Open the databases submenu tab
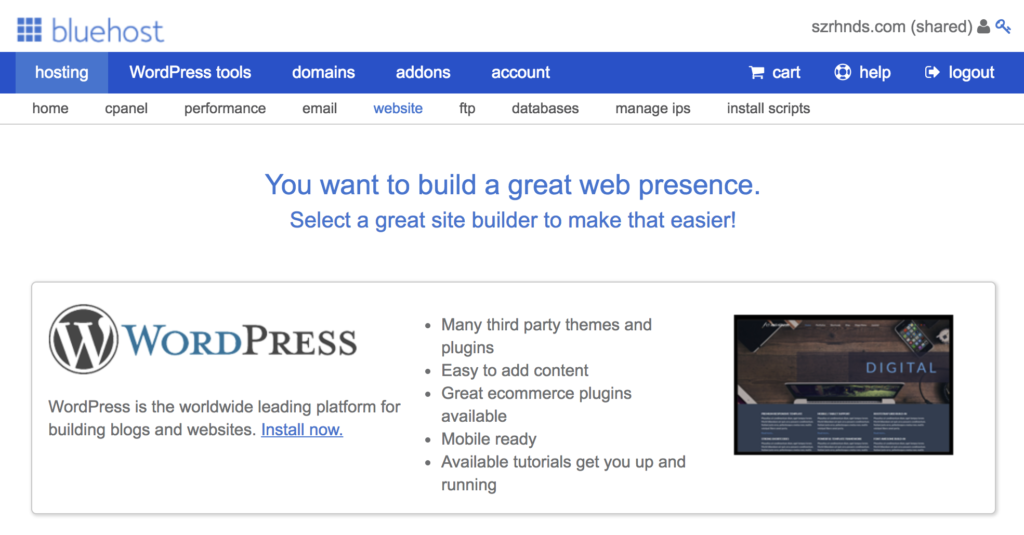 [x=545, y=108]
